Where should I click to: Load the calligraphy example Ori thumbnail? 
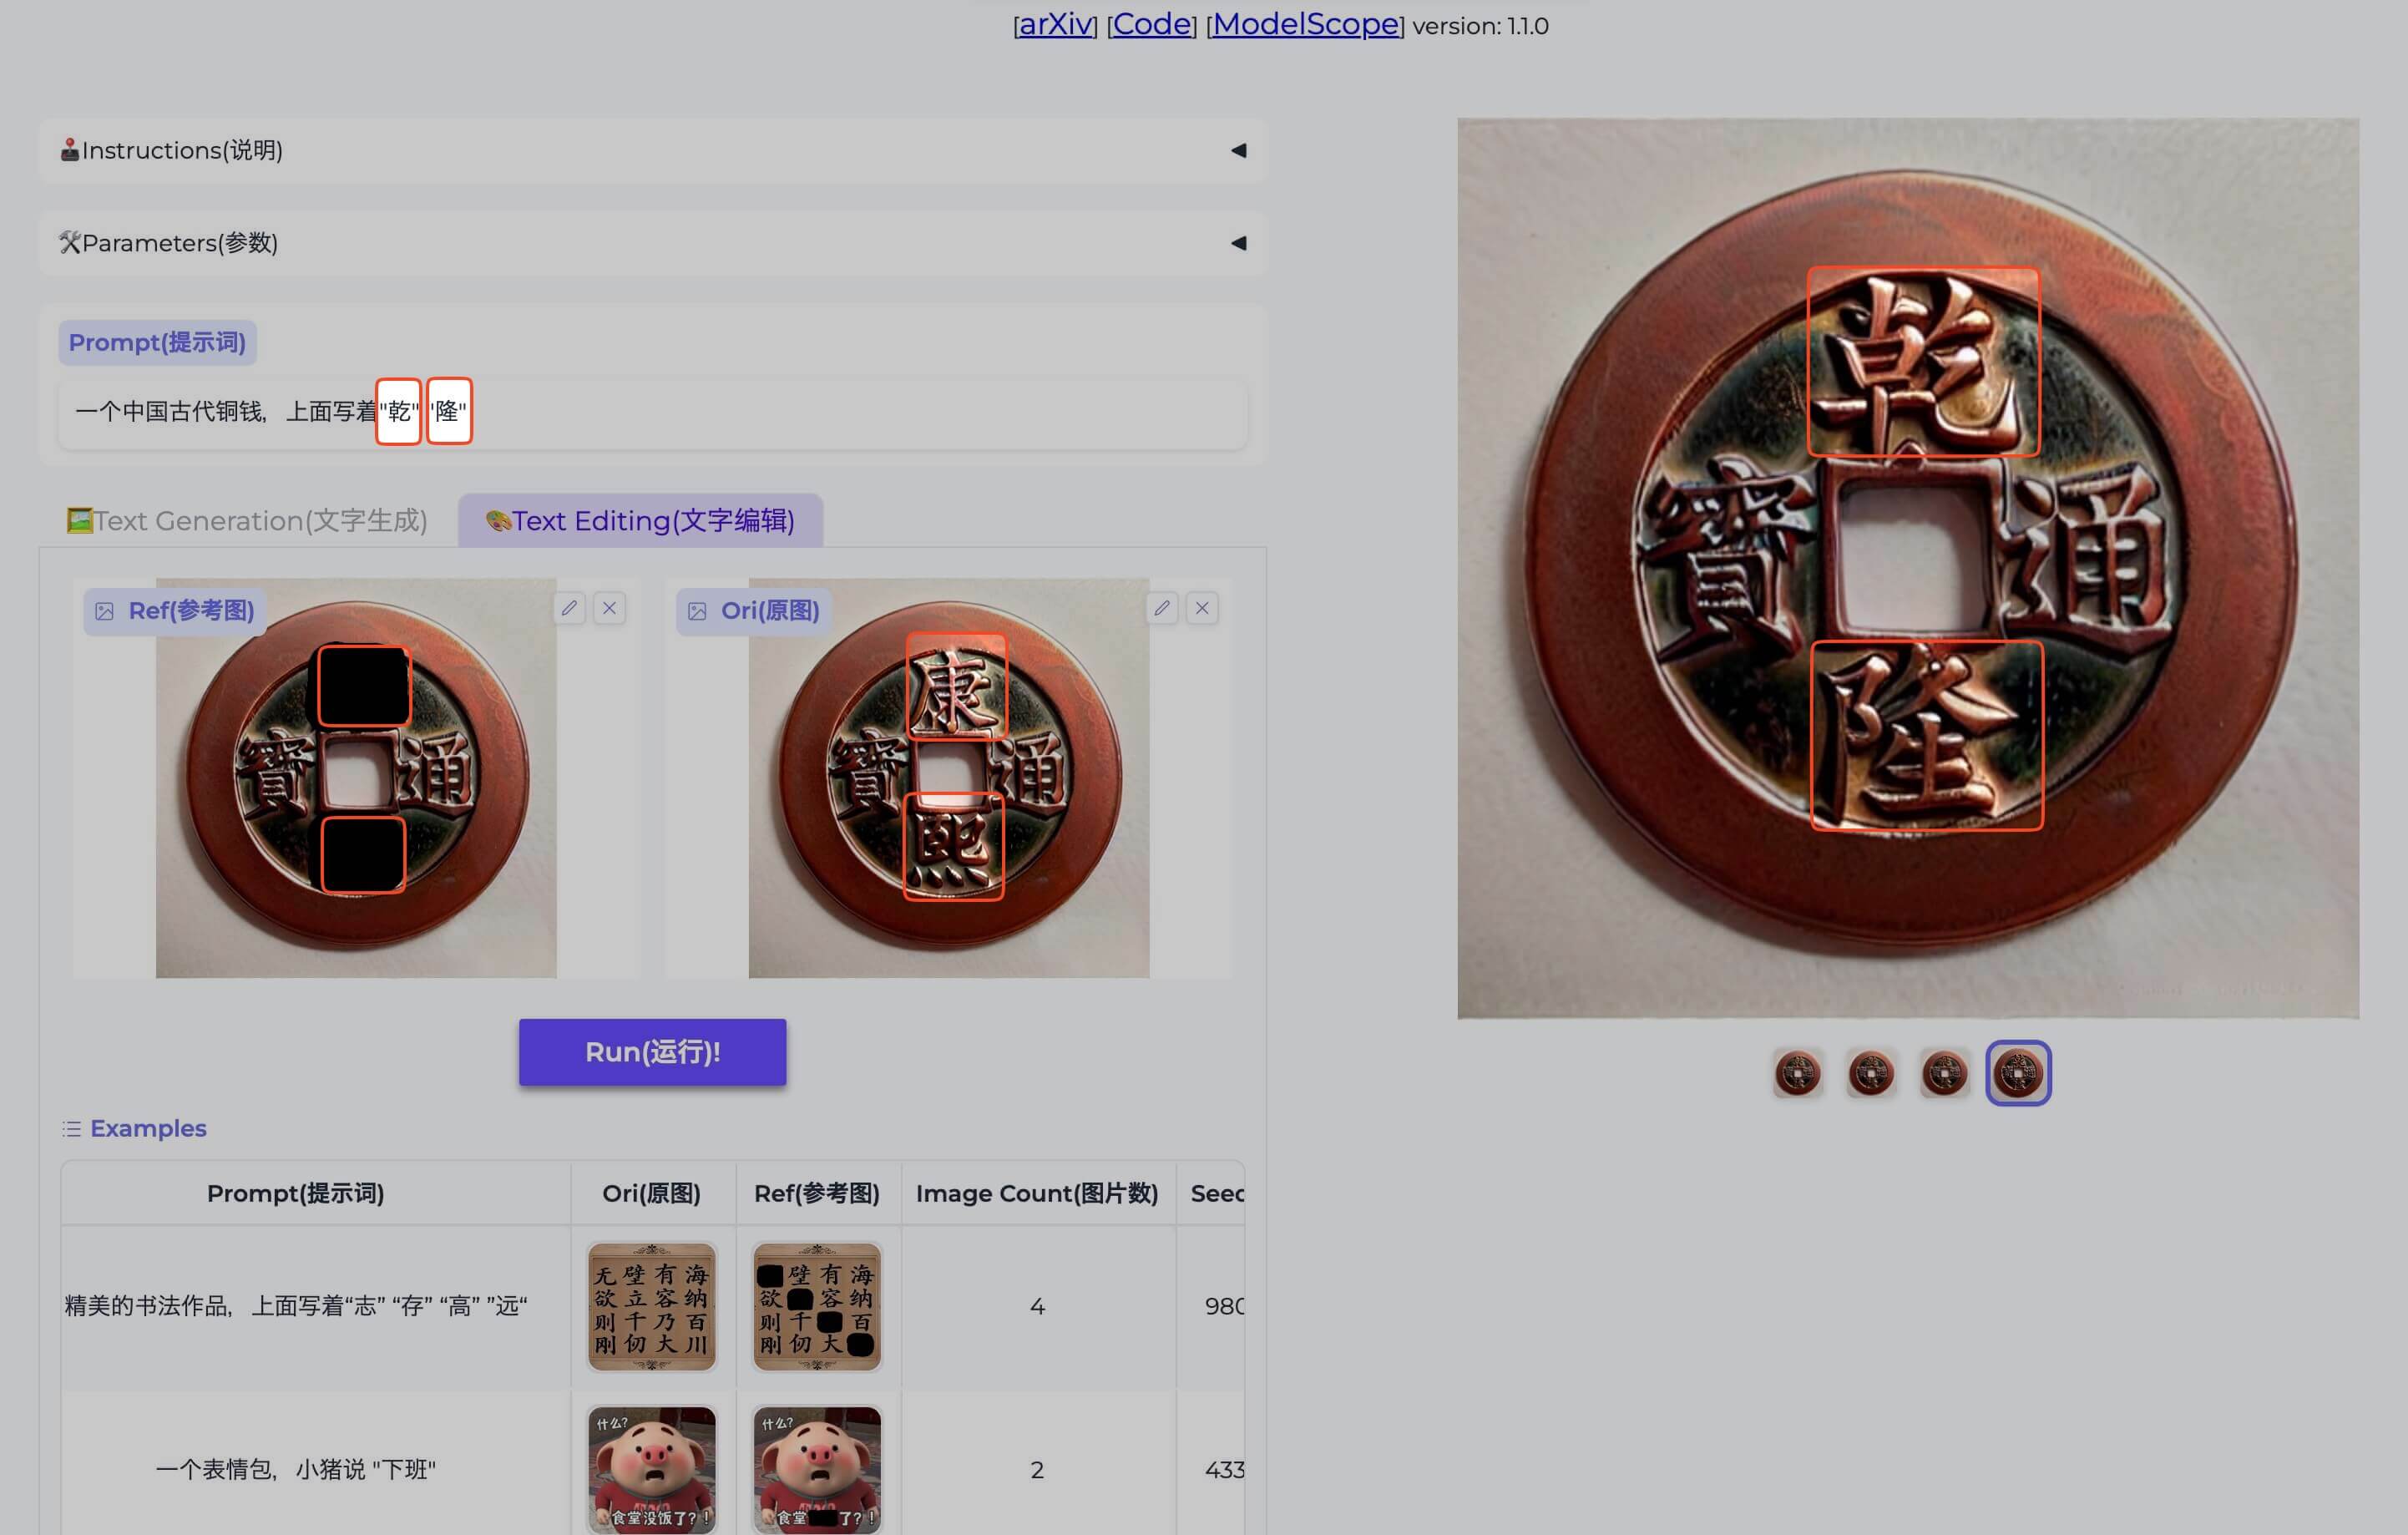[651, 1306]
